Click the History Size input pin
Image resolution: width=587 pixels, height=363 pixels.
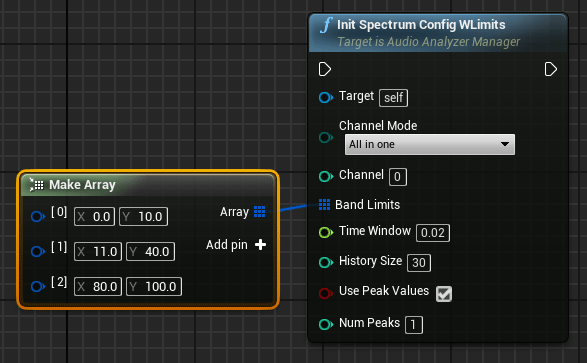pos(326,262)
